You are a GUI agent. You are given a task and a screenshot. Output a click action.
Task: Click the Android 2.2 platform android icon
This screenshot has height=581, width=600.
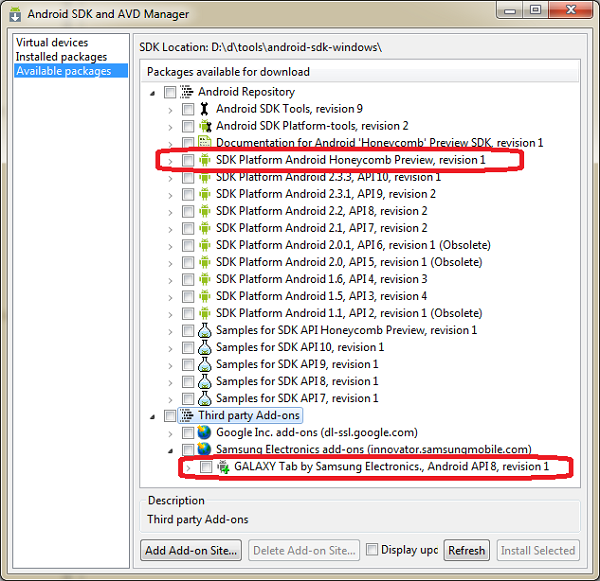pos(205,211)
